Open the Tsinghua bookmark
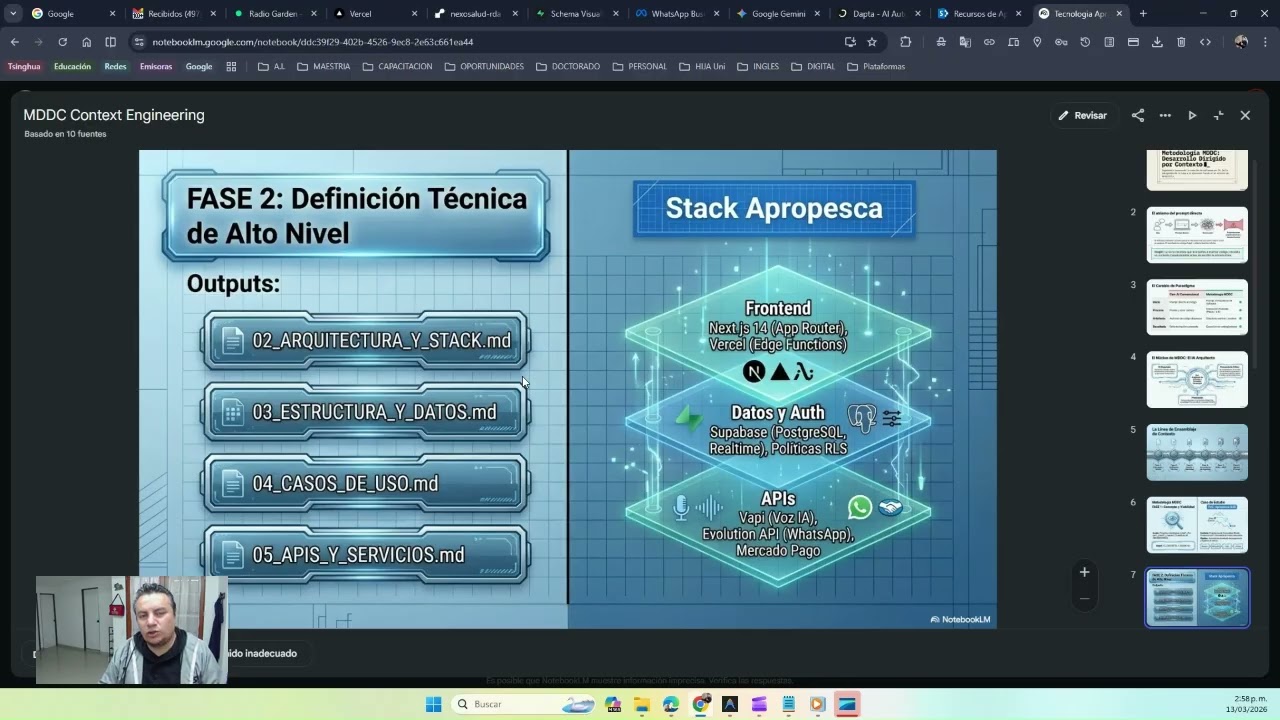Screen dimensions: 1280x720 (25, 67)
